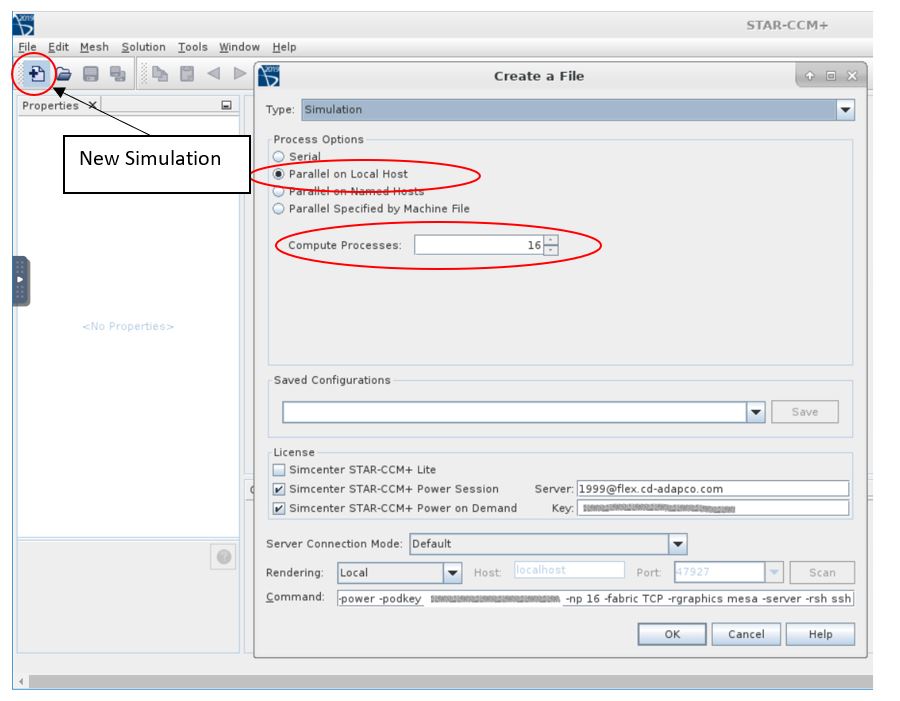This screenshot has height=701, width=900.
Task: Open the Rendering Local dropdown
Action: 452,572
